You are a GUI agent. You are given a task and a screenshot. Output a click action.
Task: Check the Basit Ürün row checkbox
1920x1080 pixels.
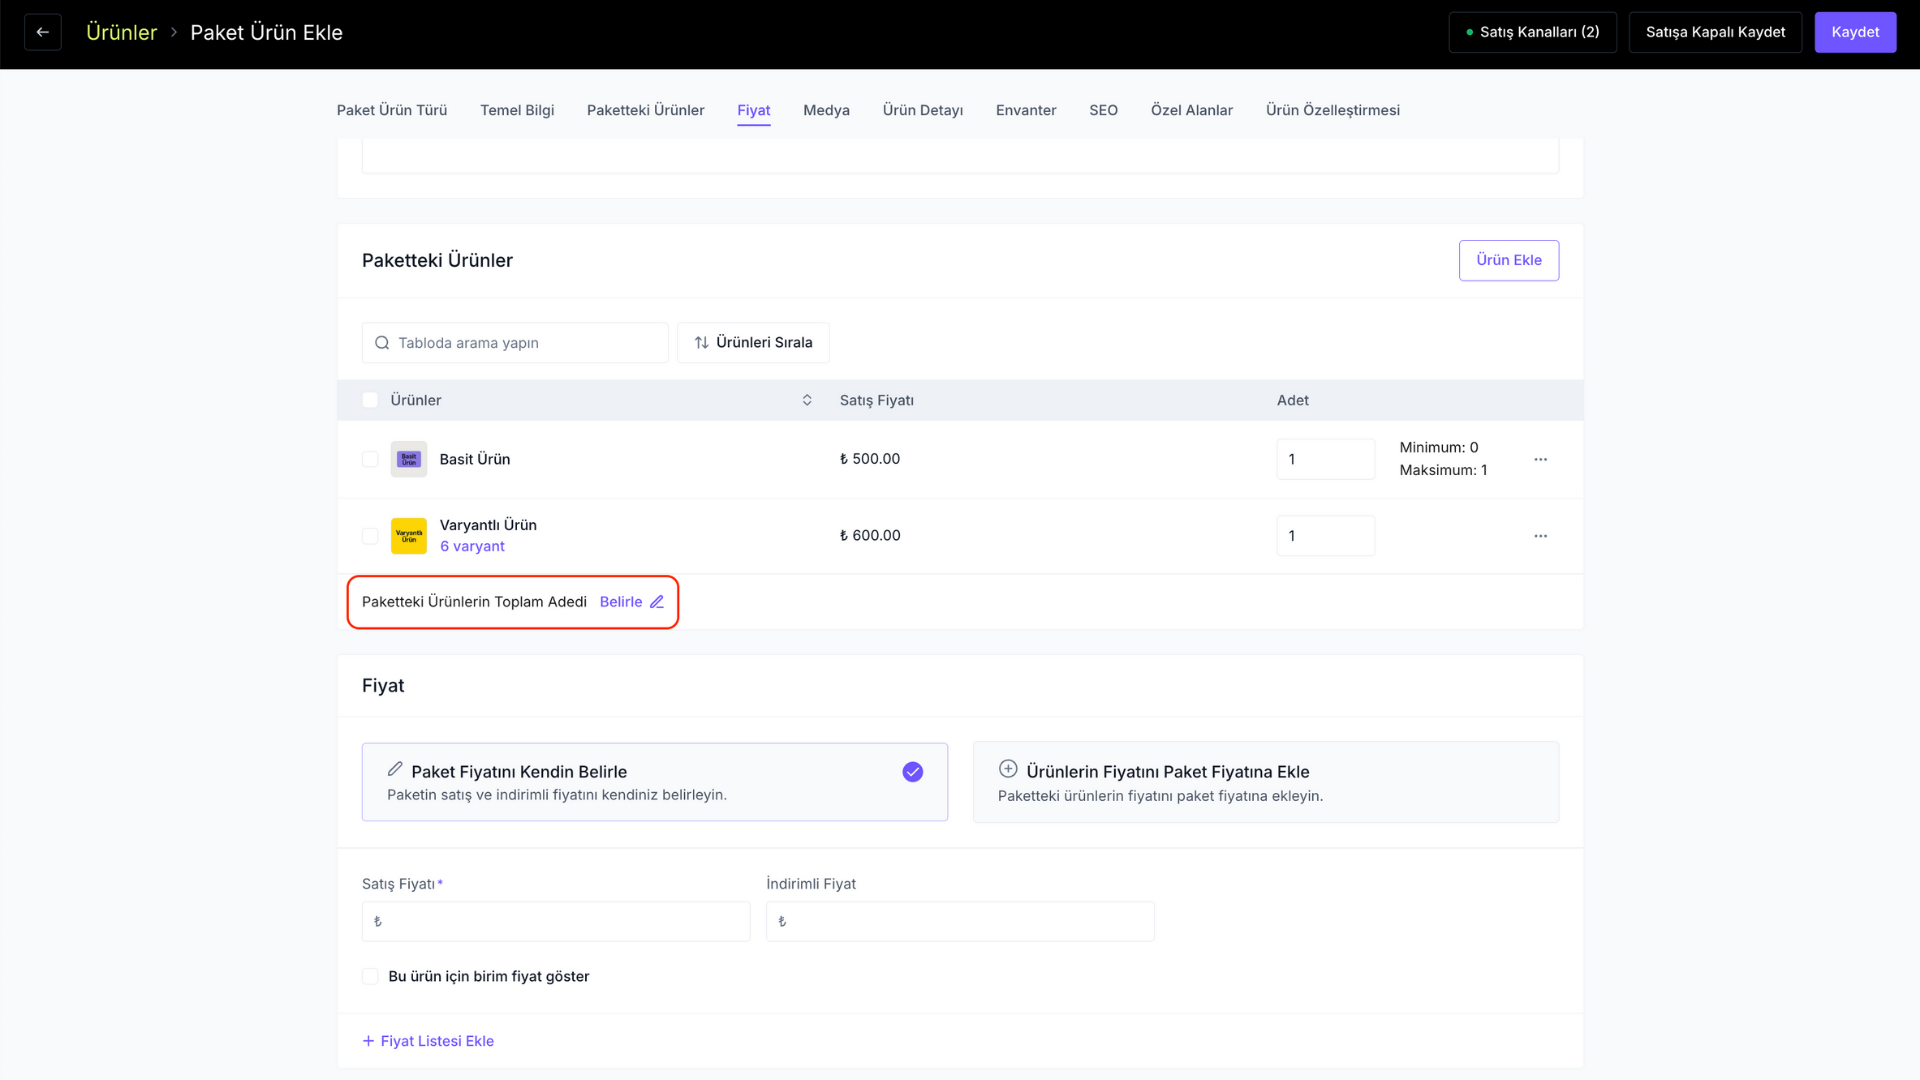click(x=370, y=459)
